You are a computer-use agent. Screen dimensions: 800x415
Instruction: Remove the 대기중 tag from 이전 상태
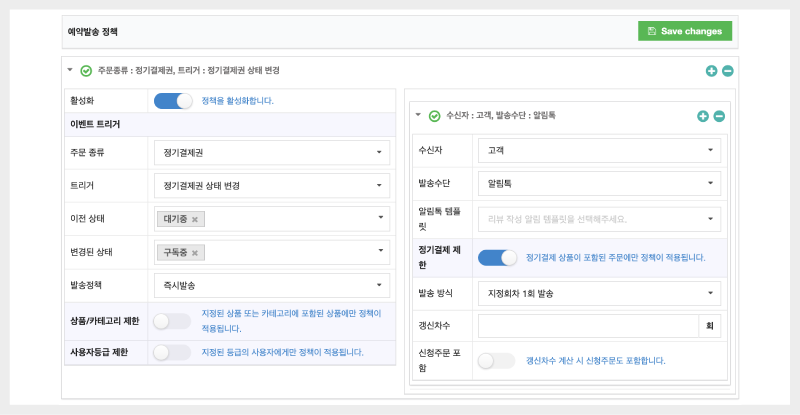[195, 219]
